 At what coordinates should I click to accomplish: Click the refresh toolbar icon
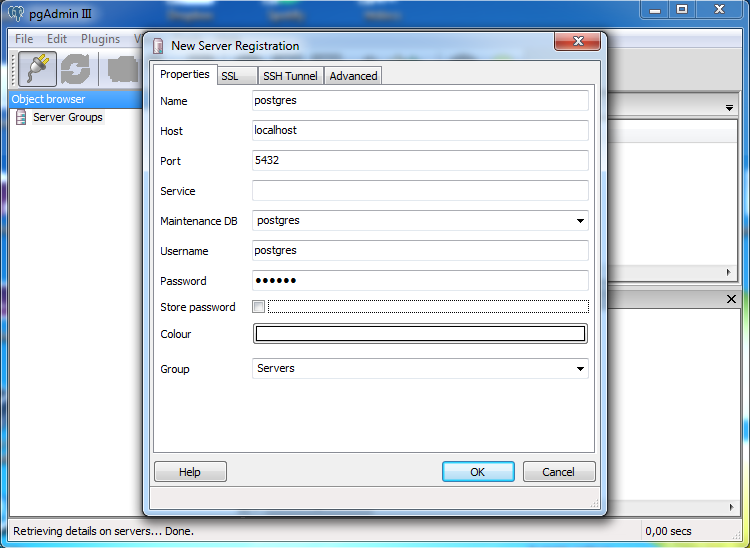pos(75,69)
